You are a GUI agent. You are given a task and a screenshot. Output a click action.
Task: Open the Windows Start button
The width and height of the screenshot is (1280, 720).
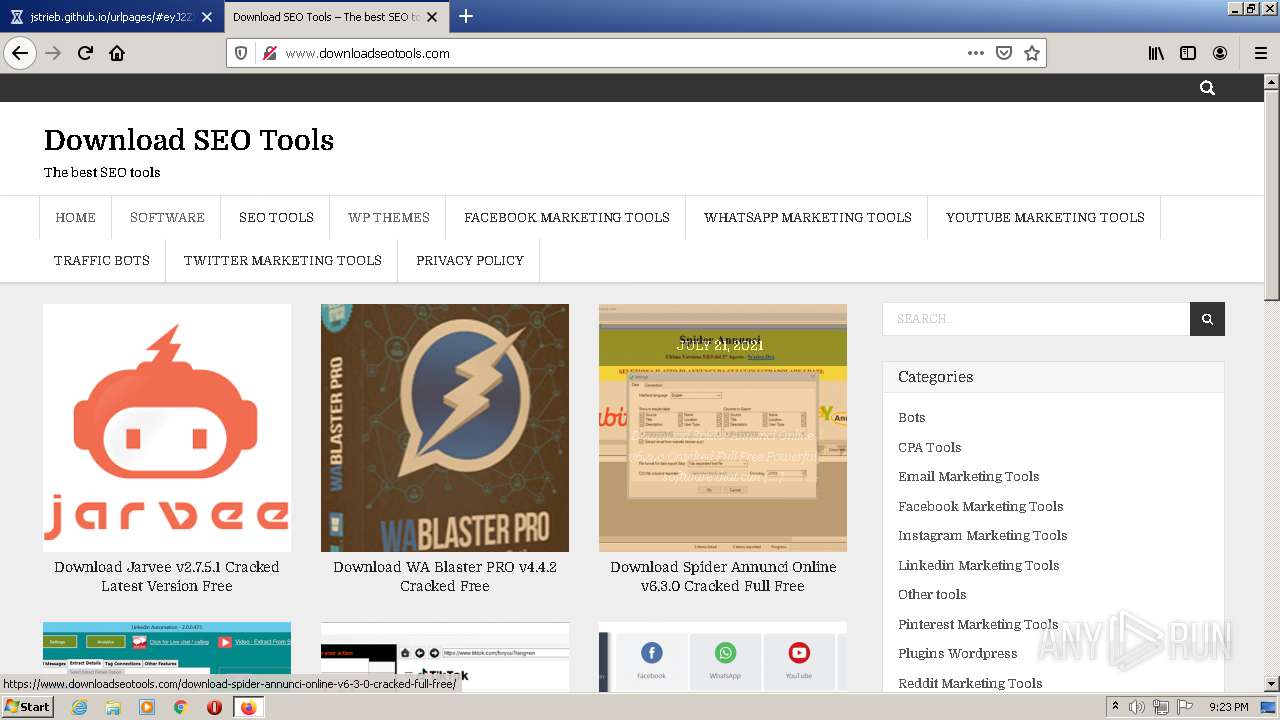[x=27, y=707]
